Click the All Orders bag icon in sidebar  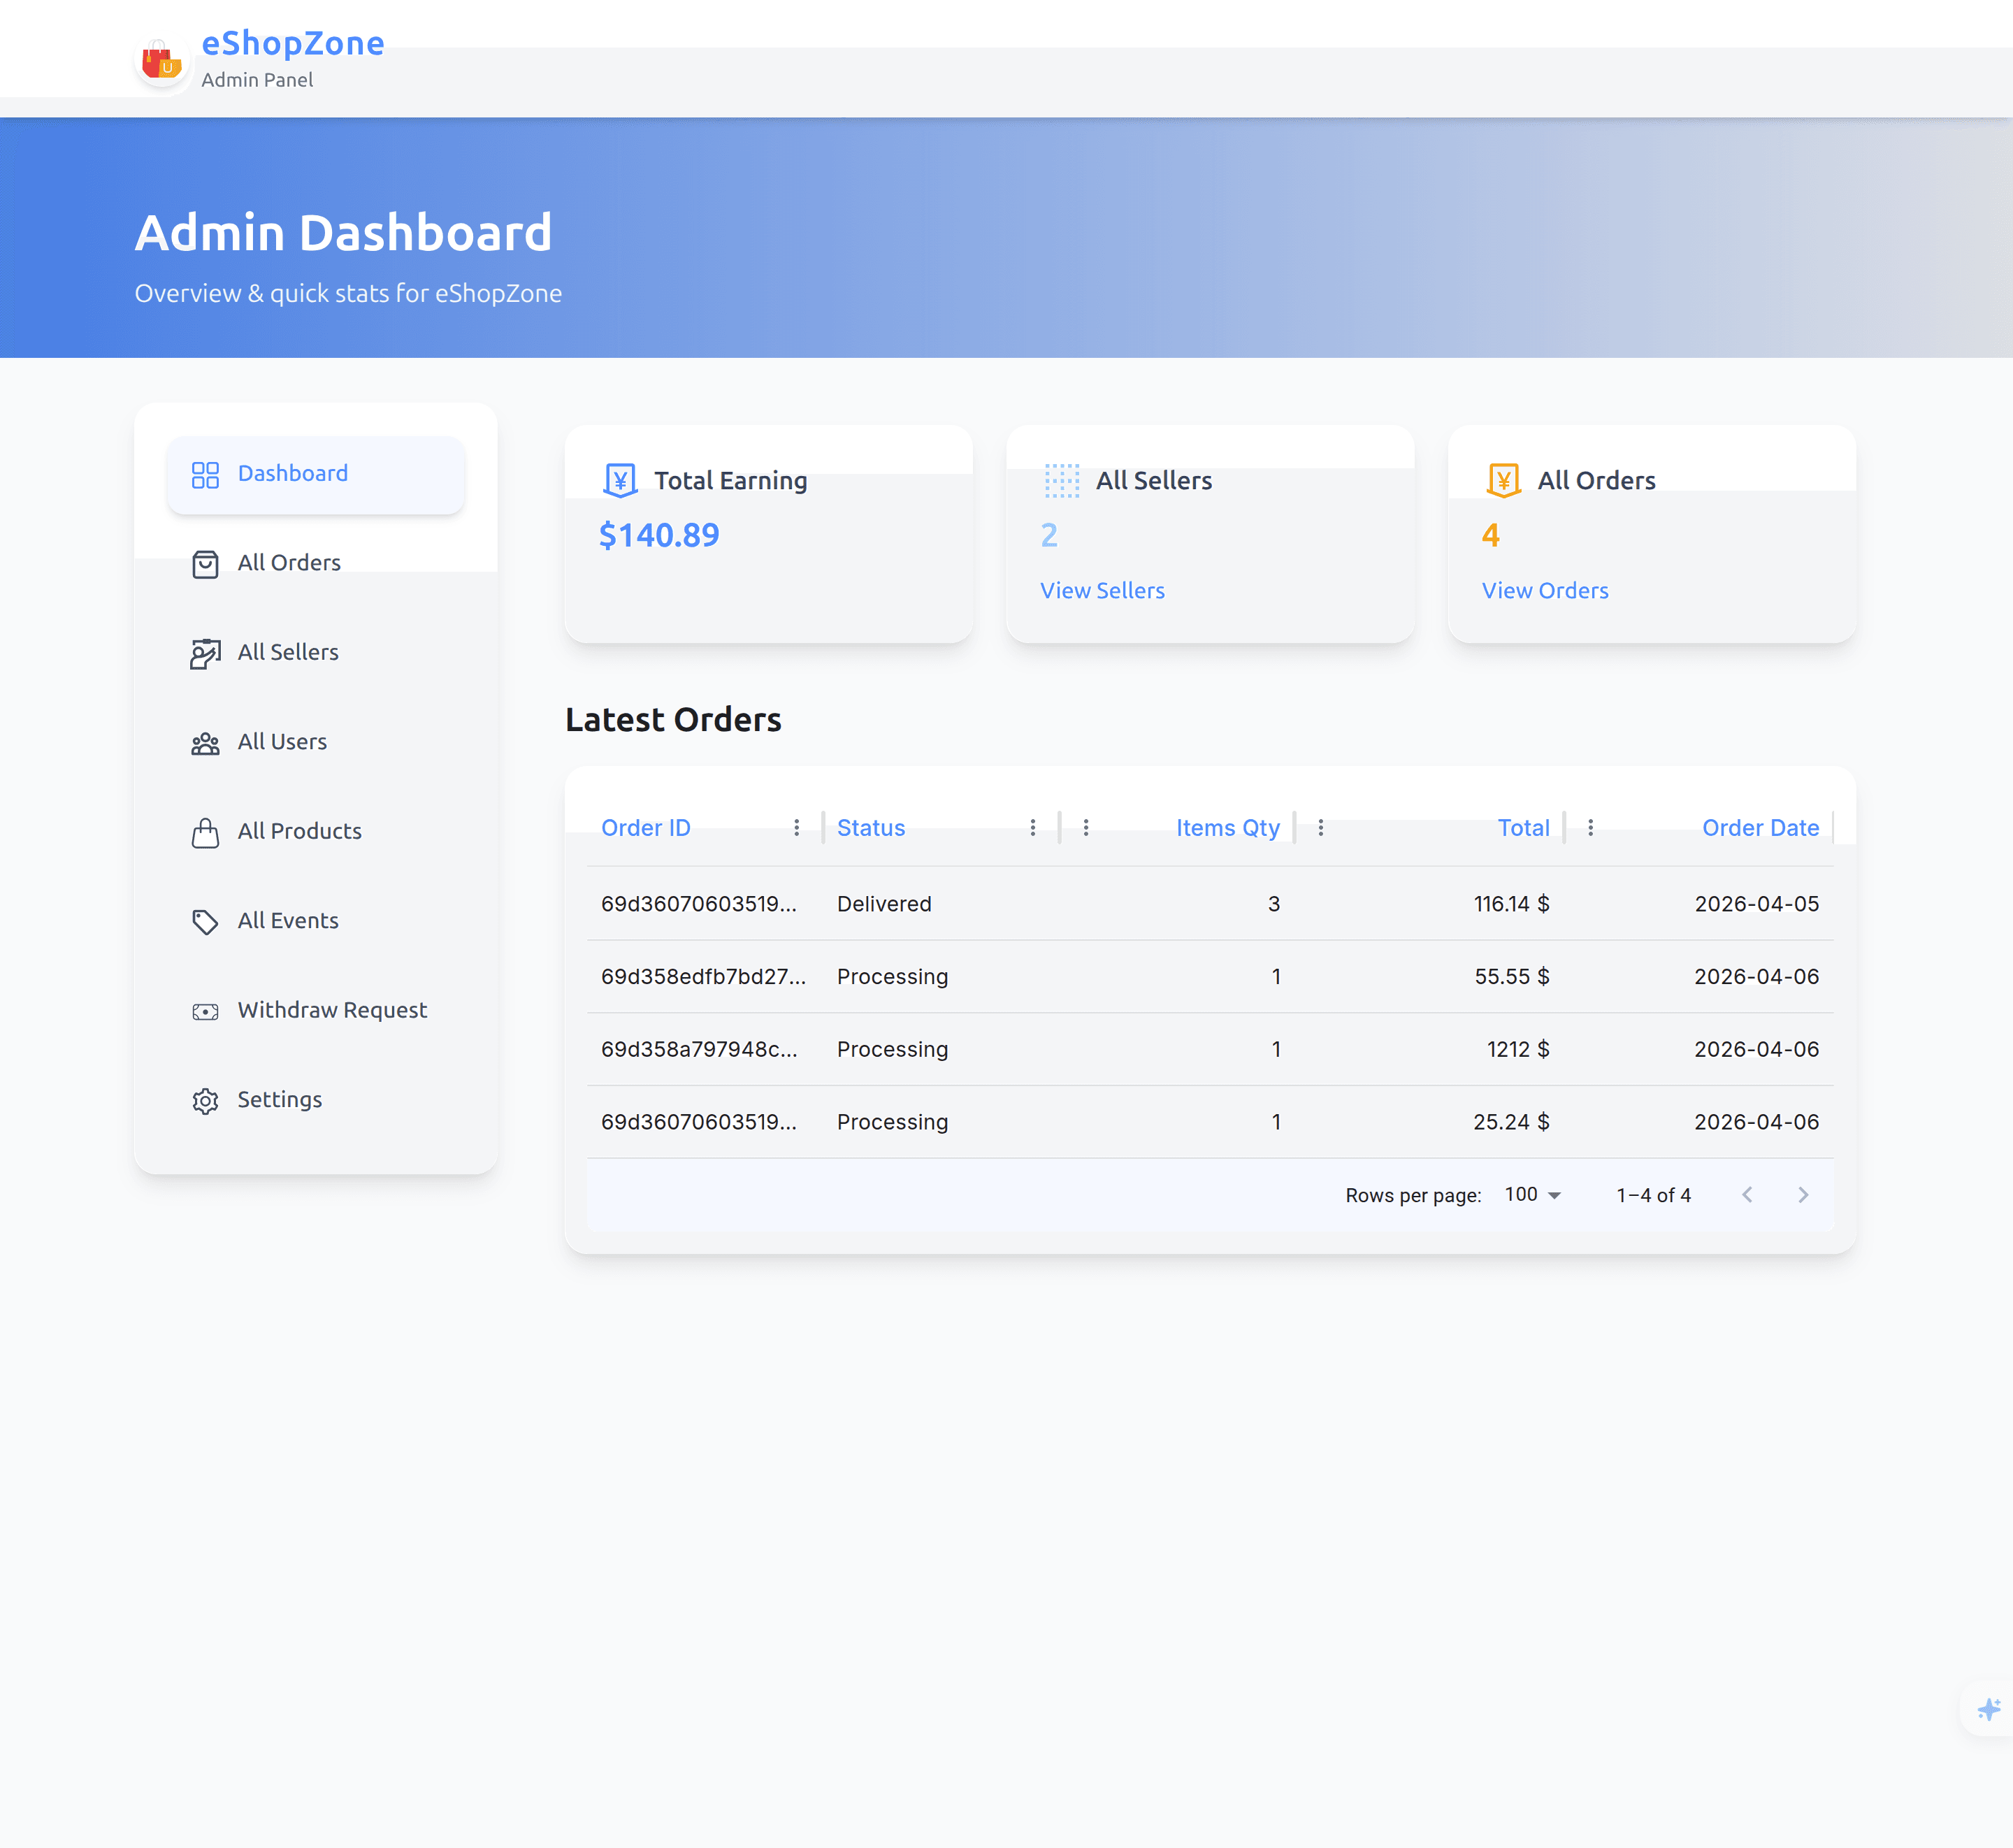click(205, 564)
